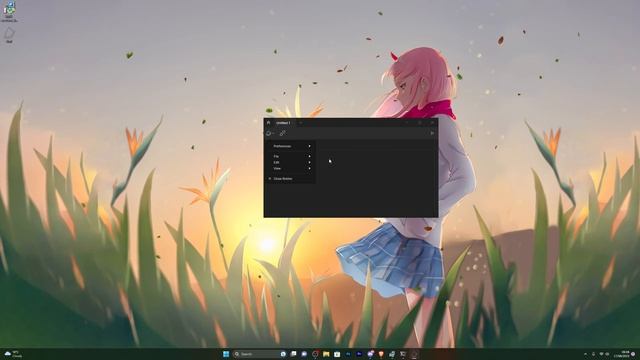Open the Task View taskbar icon
Viewport: 640px width, 360px height.
click(x=293, y=354)
